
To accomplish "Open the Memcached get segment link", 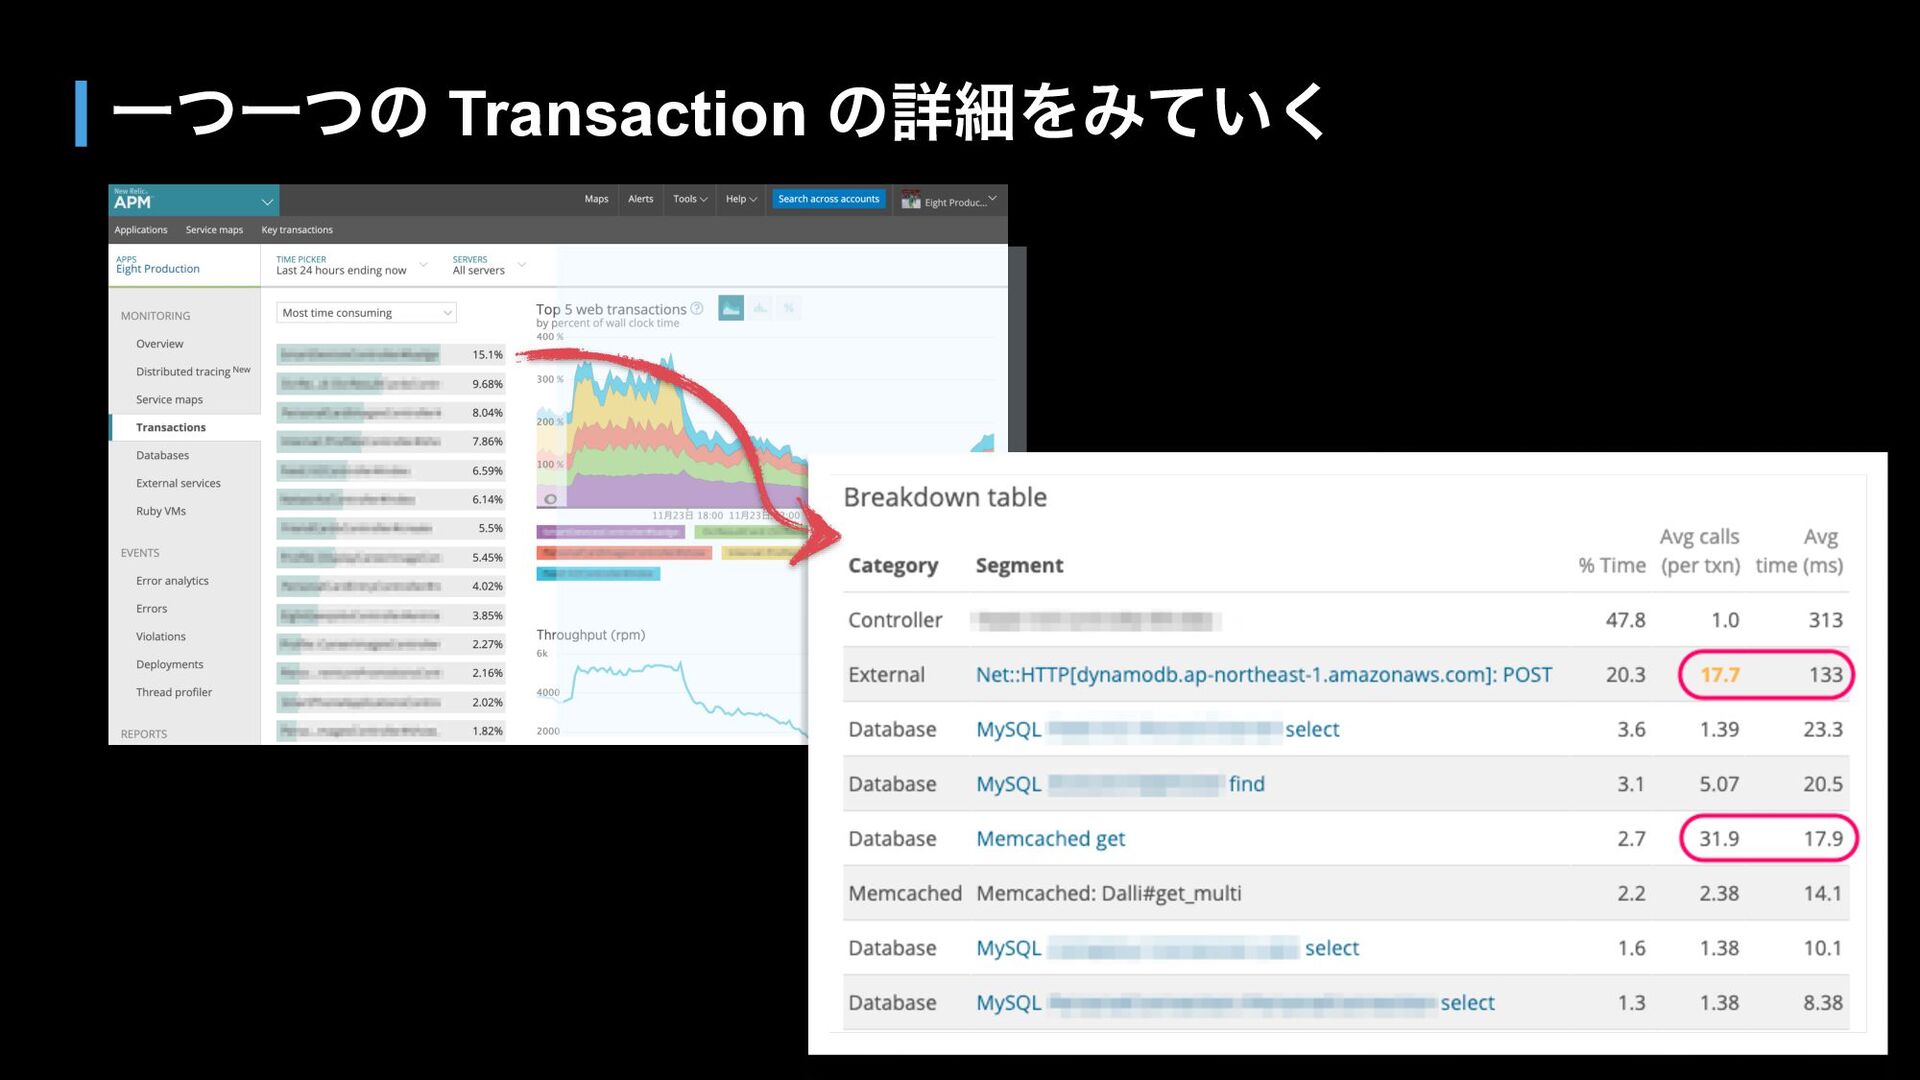I will point(1051,839).
